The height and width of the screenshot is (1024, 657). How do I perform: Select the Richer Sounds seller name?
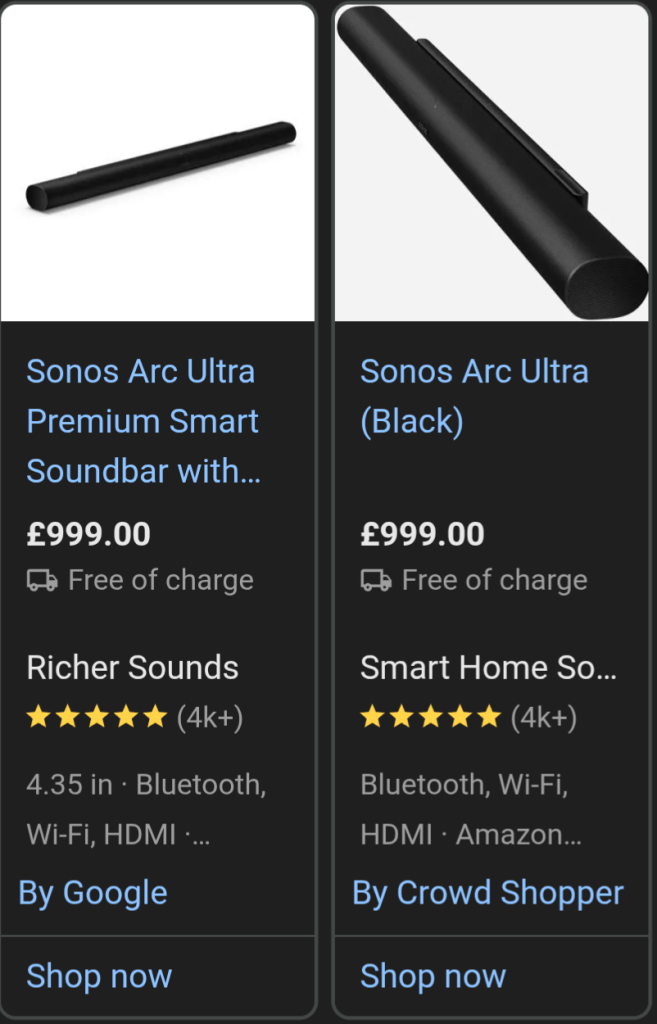131,667
